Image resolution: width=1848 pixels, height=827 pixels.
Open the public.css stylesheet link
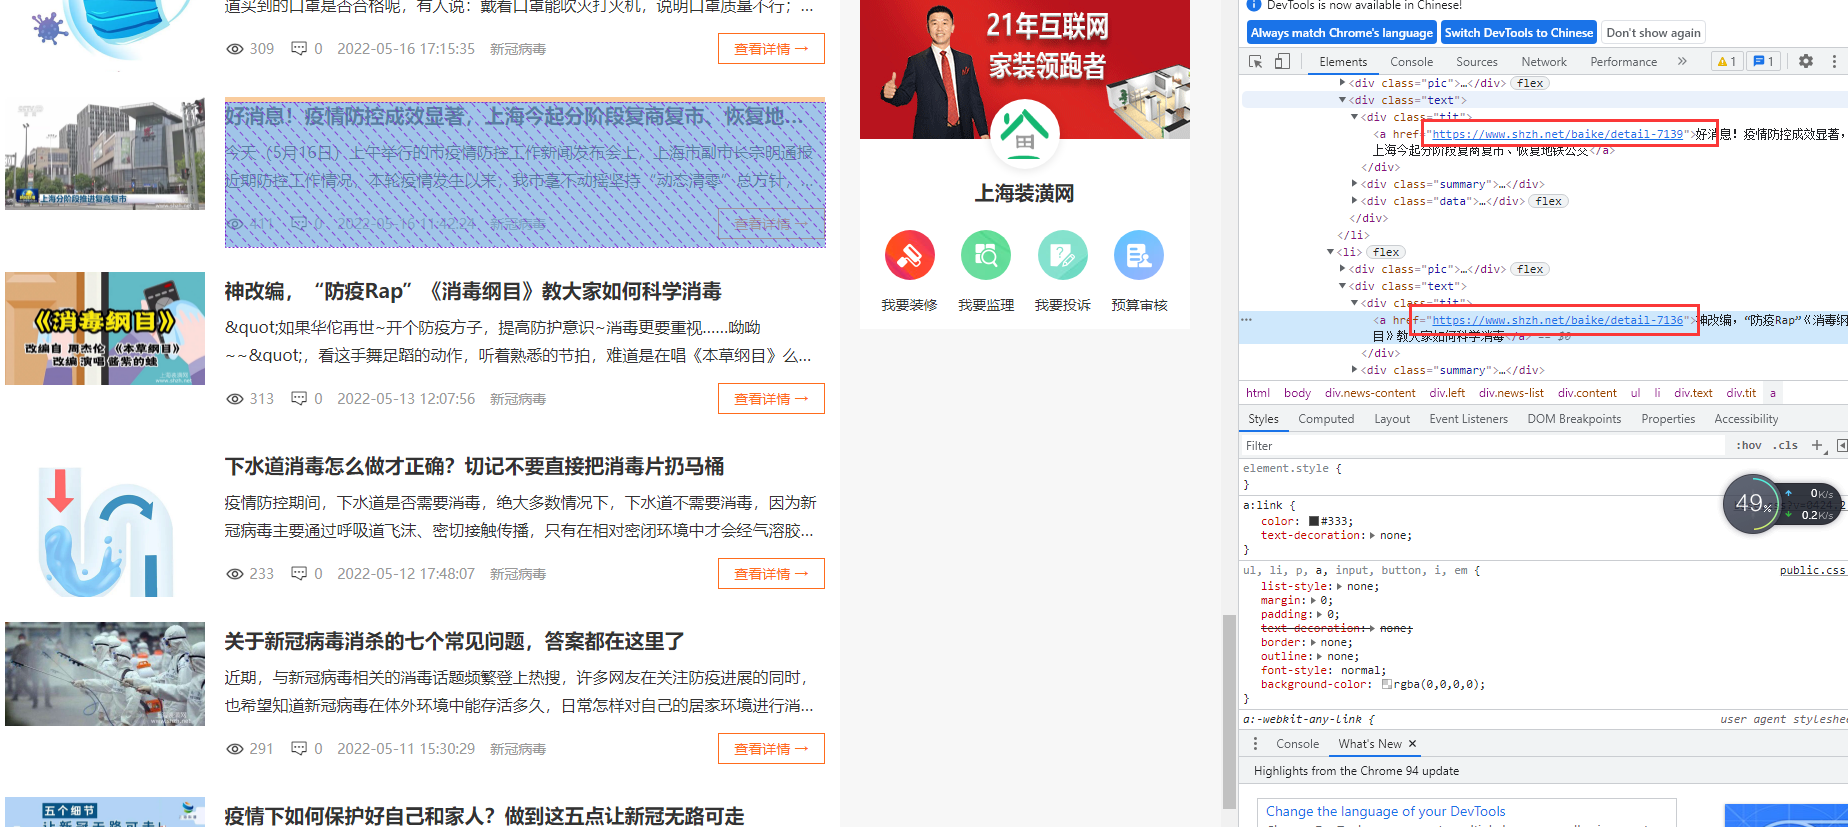pyautogui.click(x=1812, y=571)
